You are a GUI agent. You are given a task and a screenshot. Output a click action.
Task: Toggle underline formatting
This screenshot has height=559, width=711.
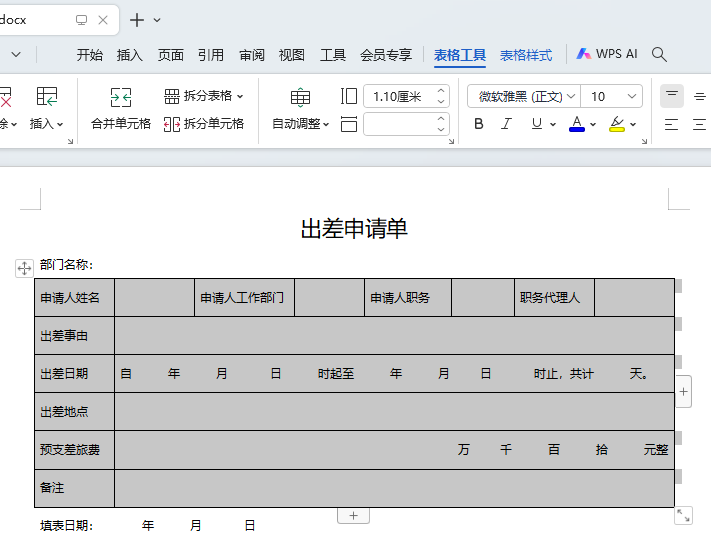coord(537,124)
